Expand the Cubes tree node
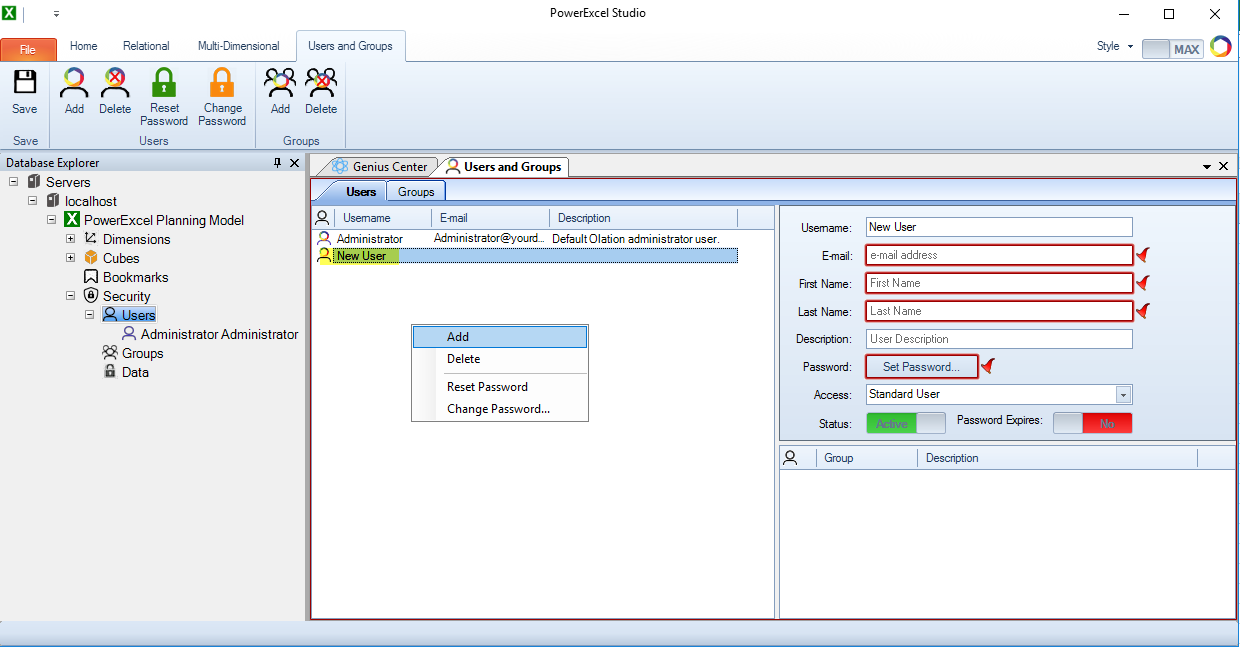This screenshot has height=647, width=1240. tap(70, 258)
